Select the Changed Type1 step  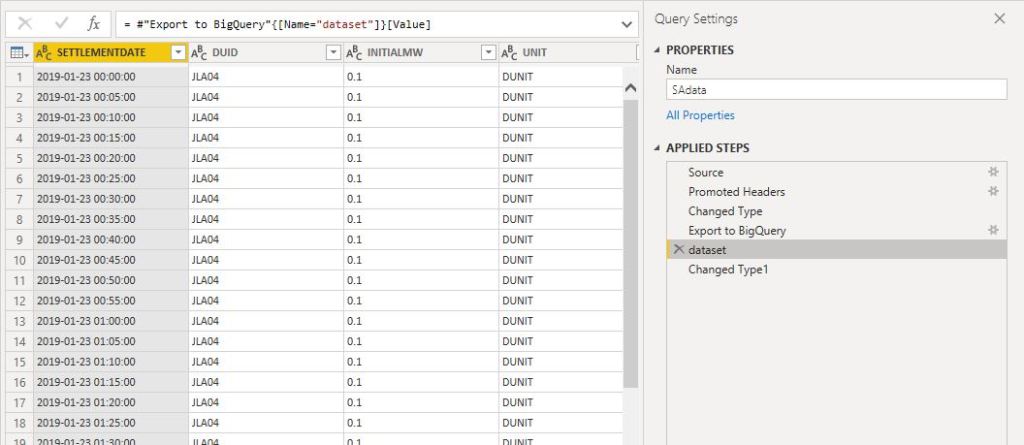click(x=728, y=269)
